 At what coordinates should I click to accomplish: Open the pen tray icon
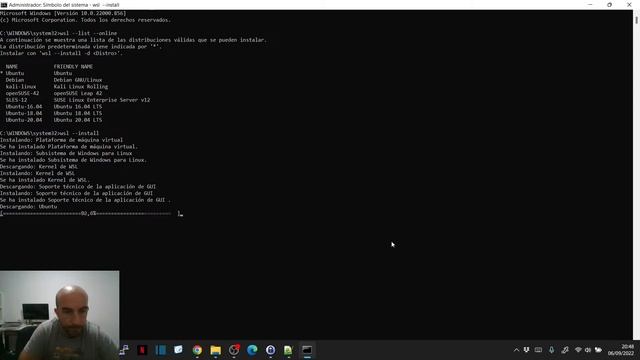pos(565,350)
